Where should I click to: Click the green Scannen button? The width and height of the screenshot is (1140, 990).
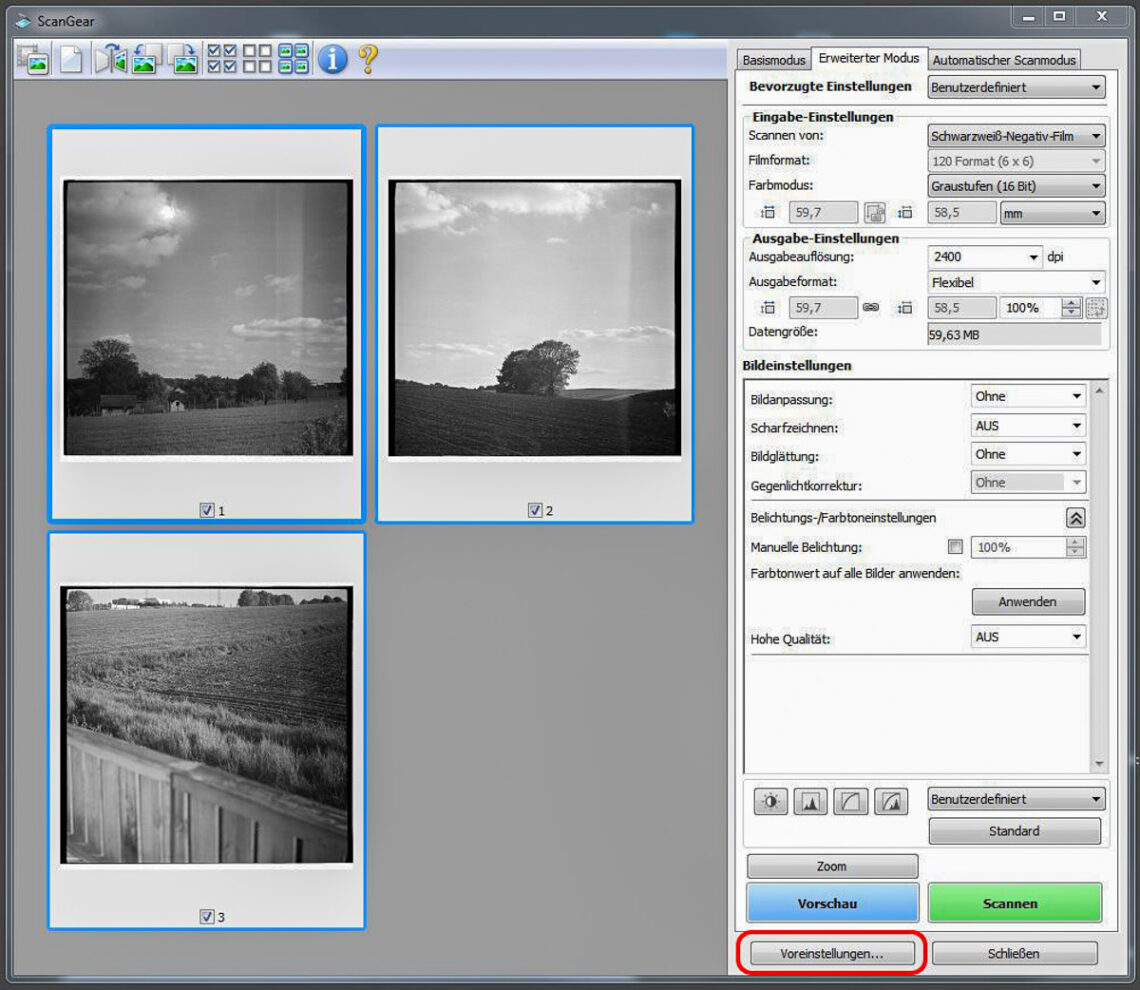(x=1014, y=903)
